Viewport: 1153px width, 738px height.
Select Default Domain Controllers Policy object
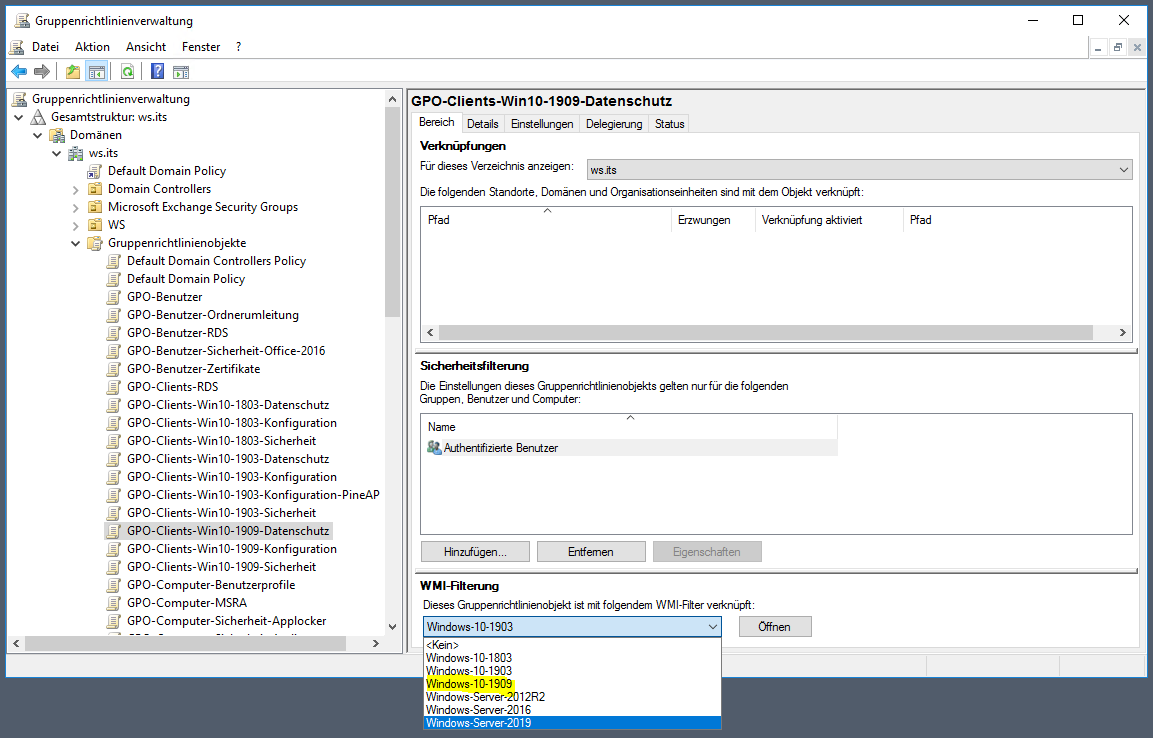coord(216,261)
